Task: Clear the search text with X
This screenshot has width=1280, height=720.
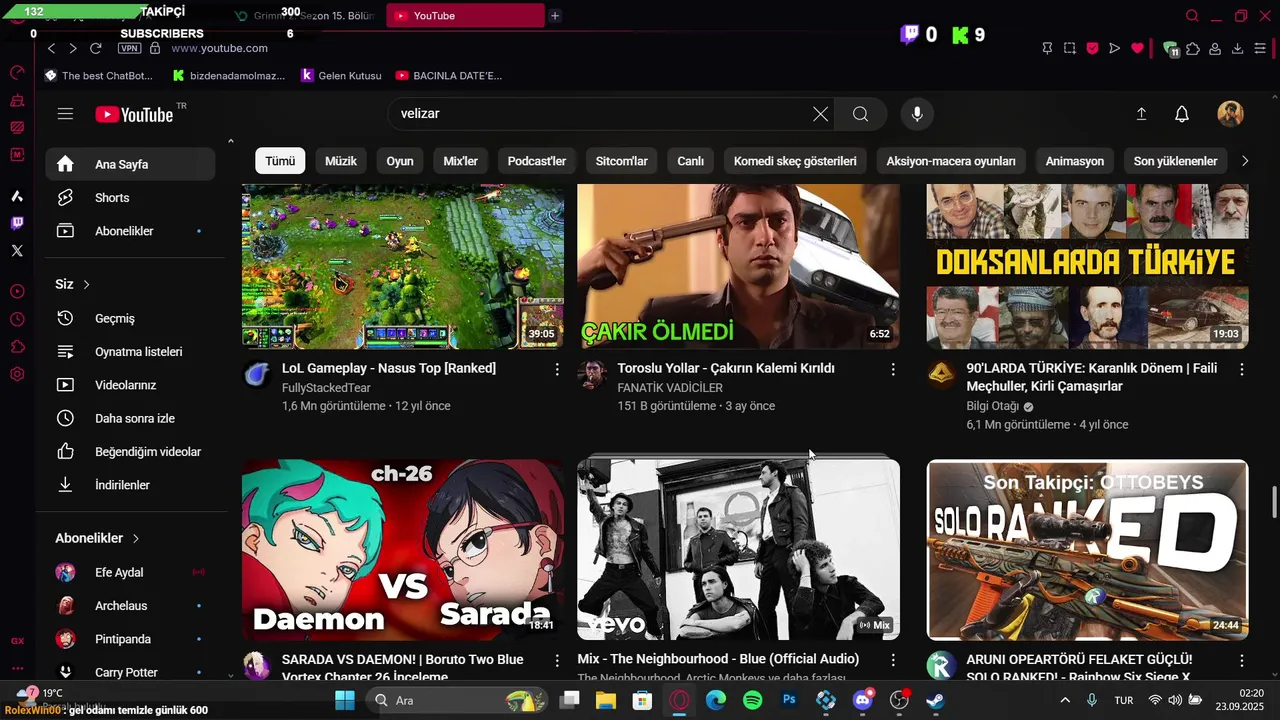Action: point(820,114)
